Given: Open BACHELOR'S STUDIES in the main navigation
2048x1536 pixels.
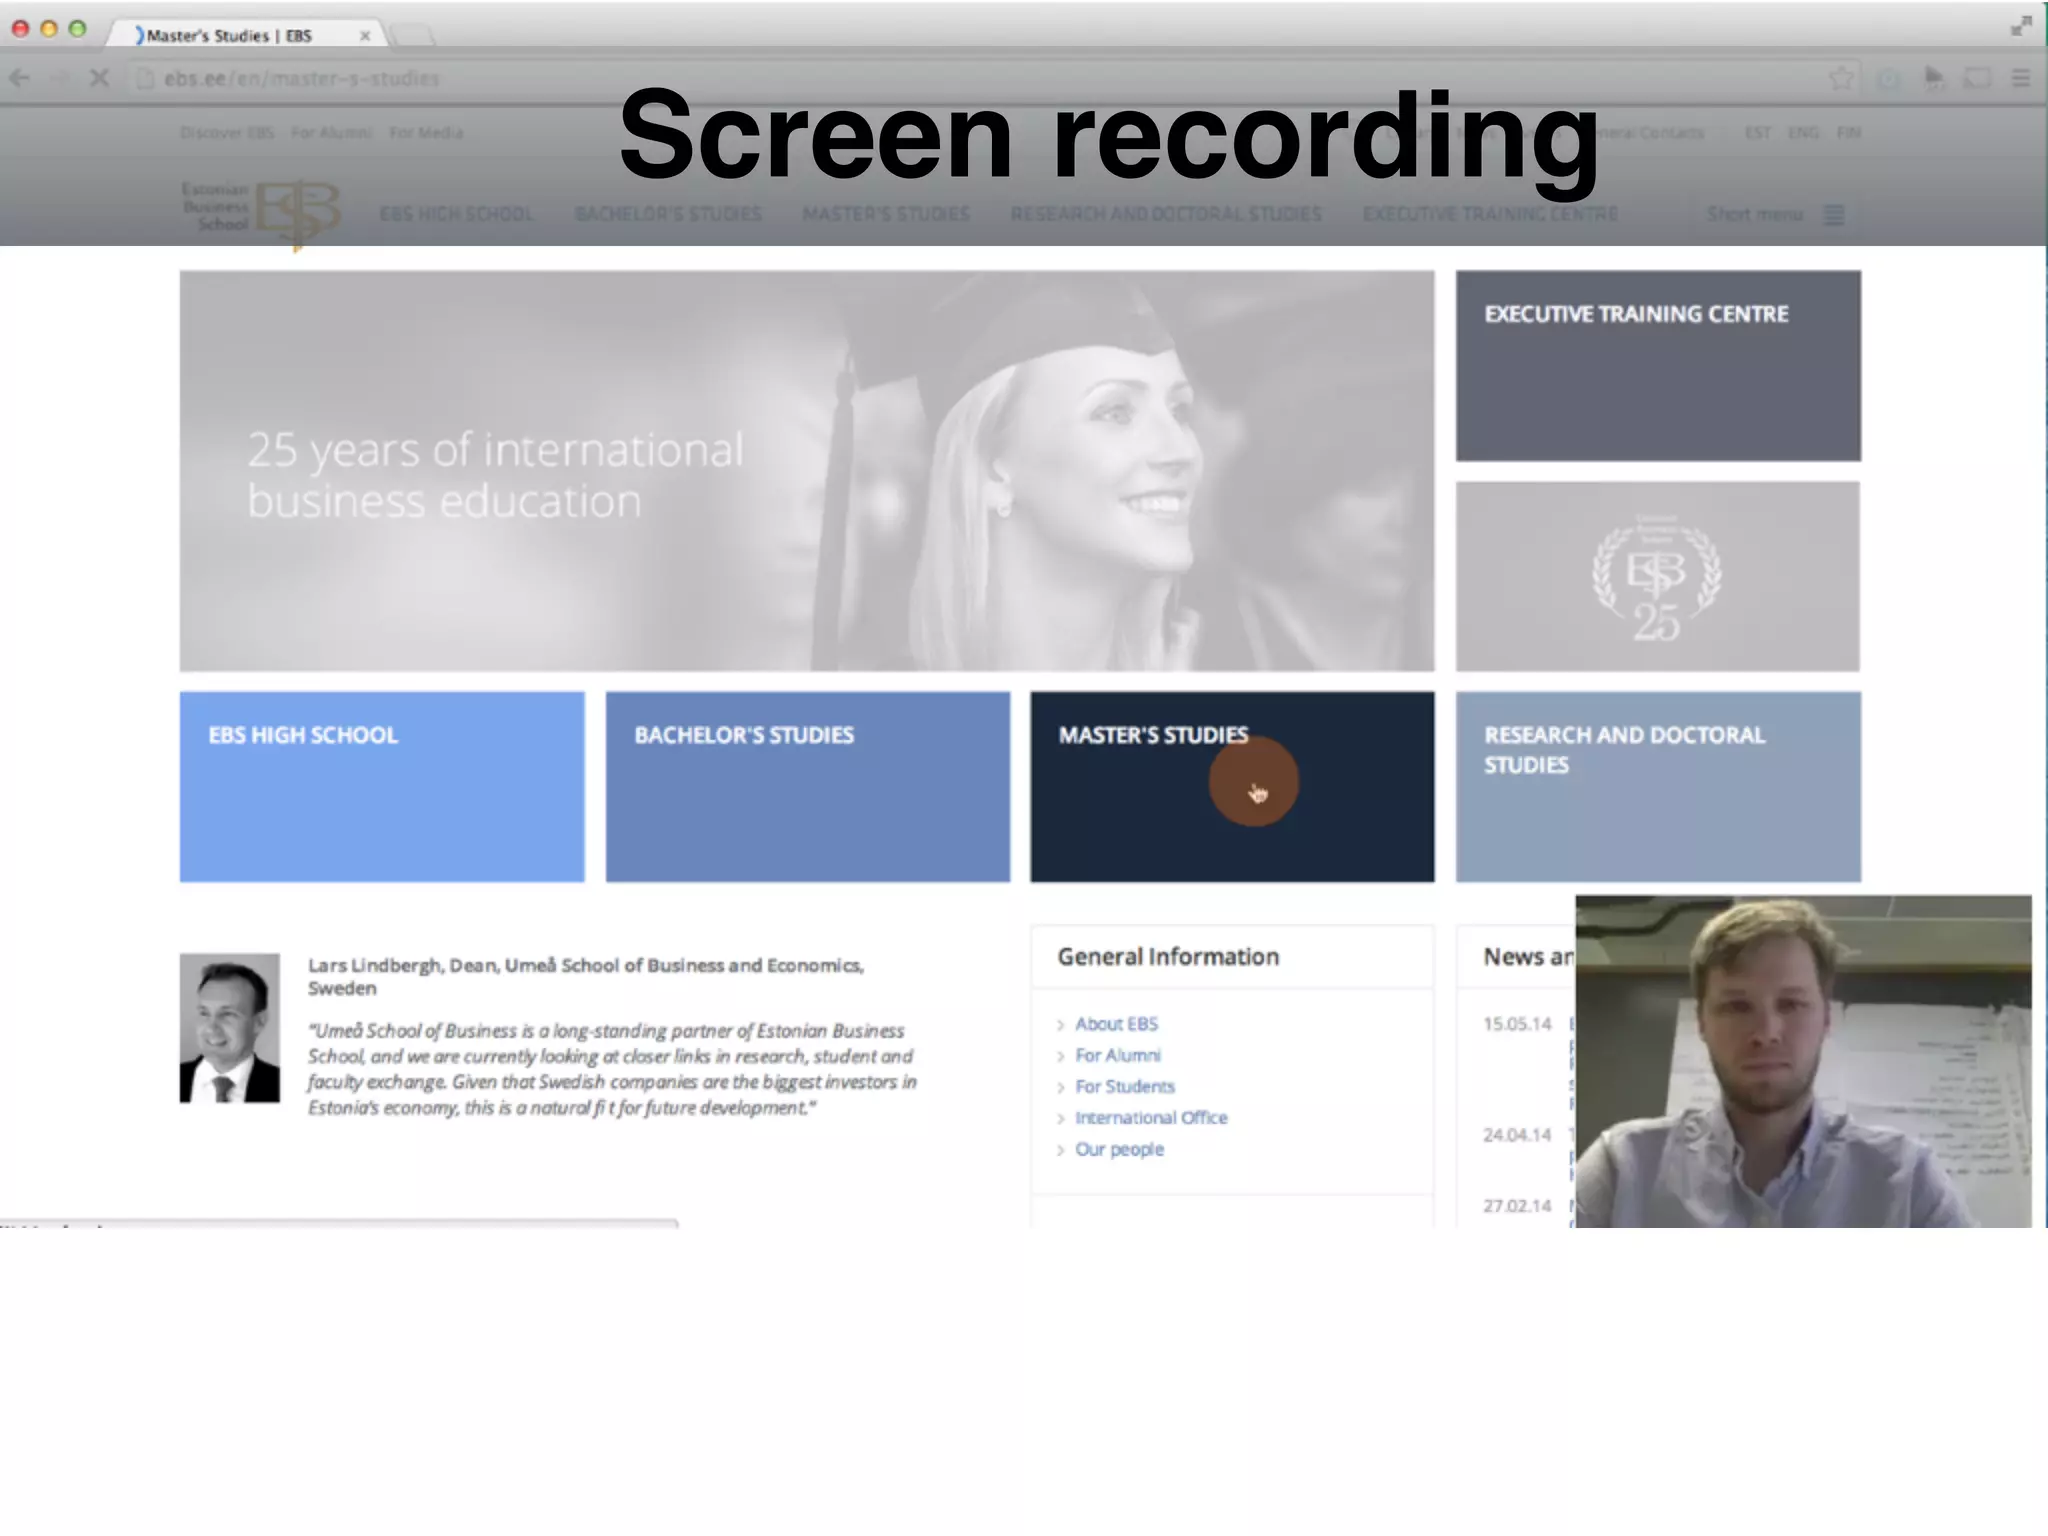Looking at the screenshot, I should coord(668,214).
